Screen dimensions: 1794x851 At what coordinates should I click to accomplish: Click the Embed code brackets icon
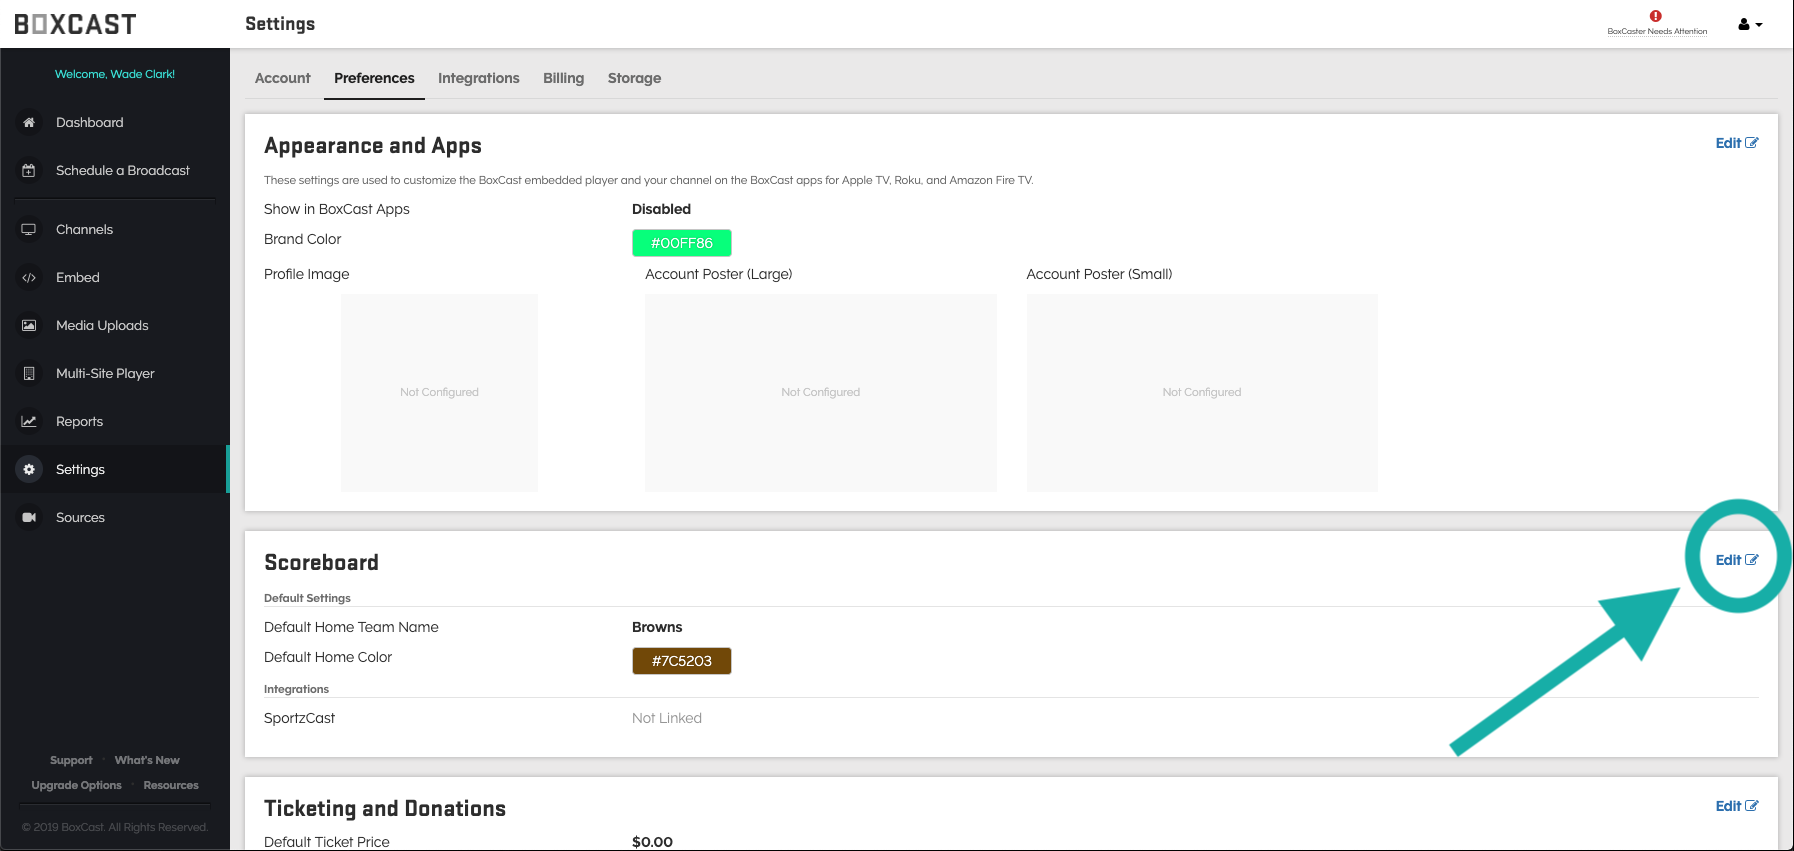click(29, 278)
